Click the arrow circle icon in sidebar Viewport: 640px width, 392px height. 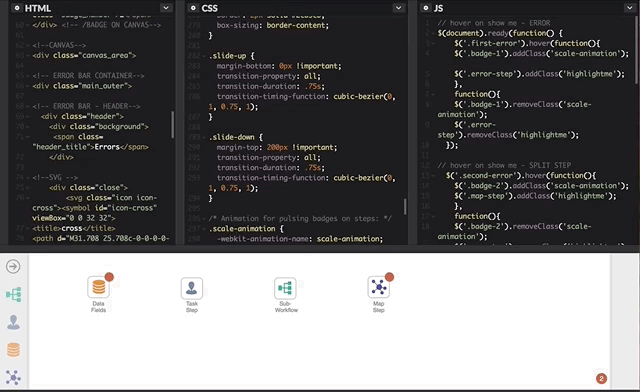[13, 267]
